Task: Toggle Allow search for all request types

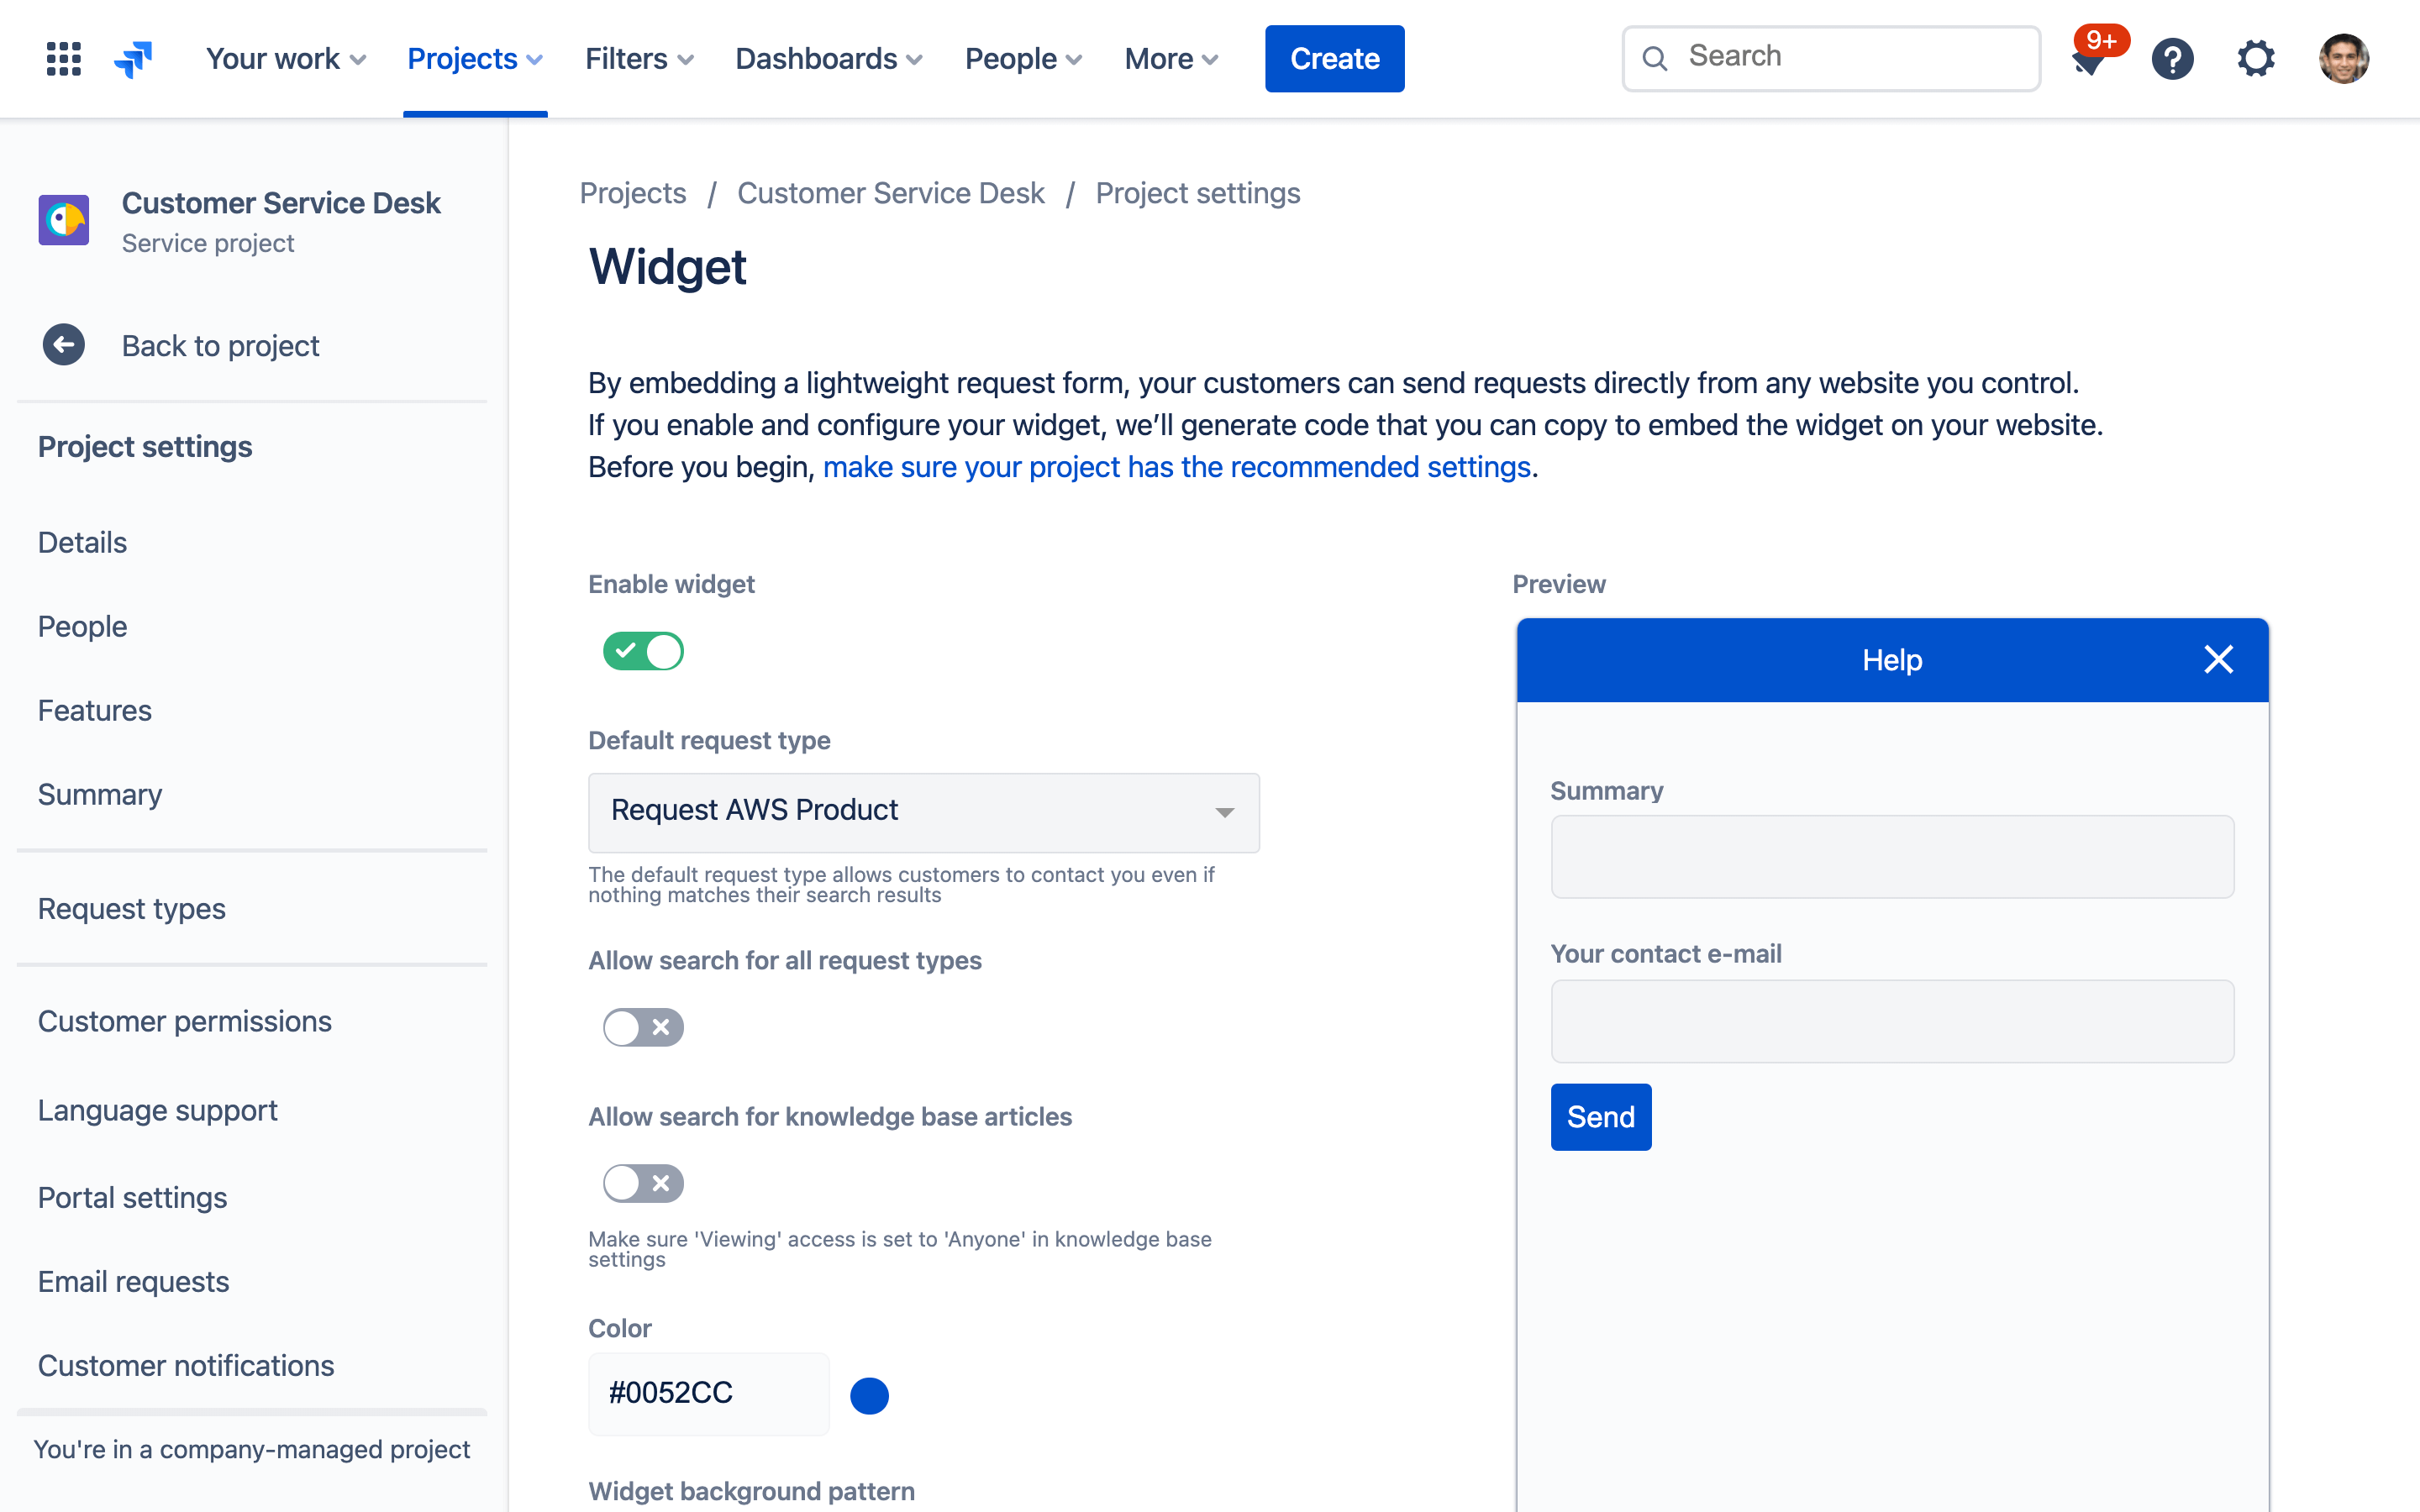Action: 641,1026
